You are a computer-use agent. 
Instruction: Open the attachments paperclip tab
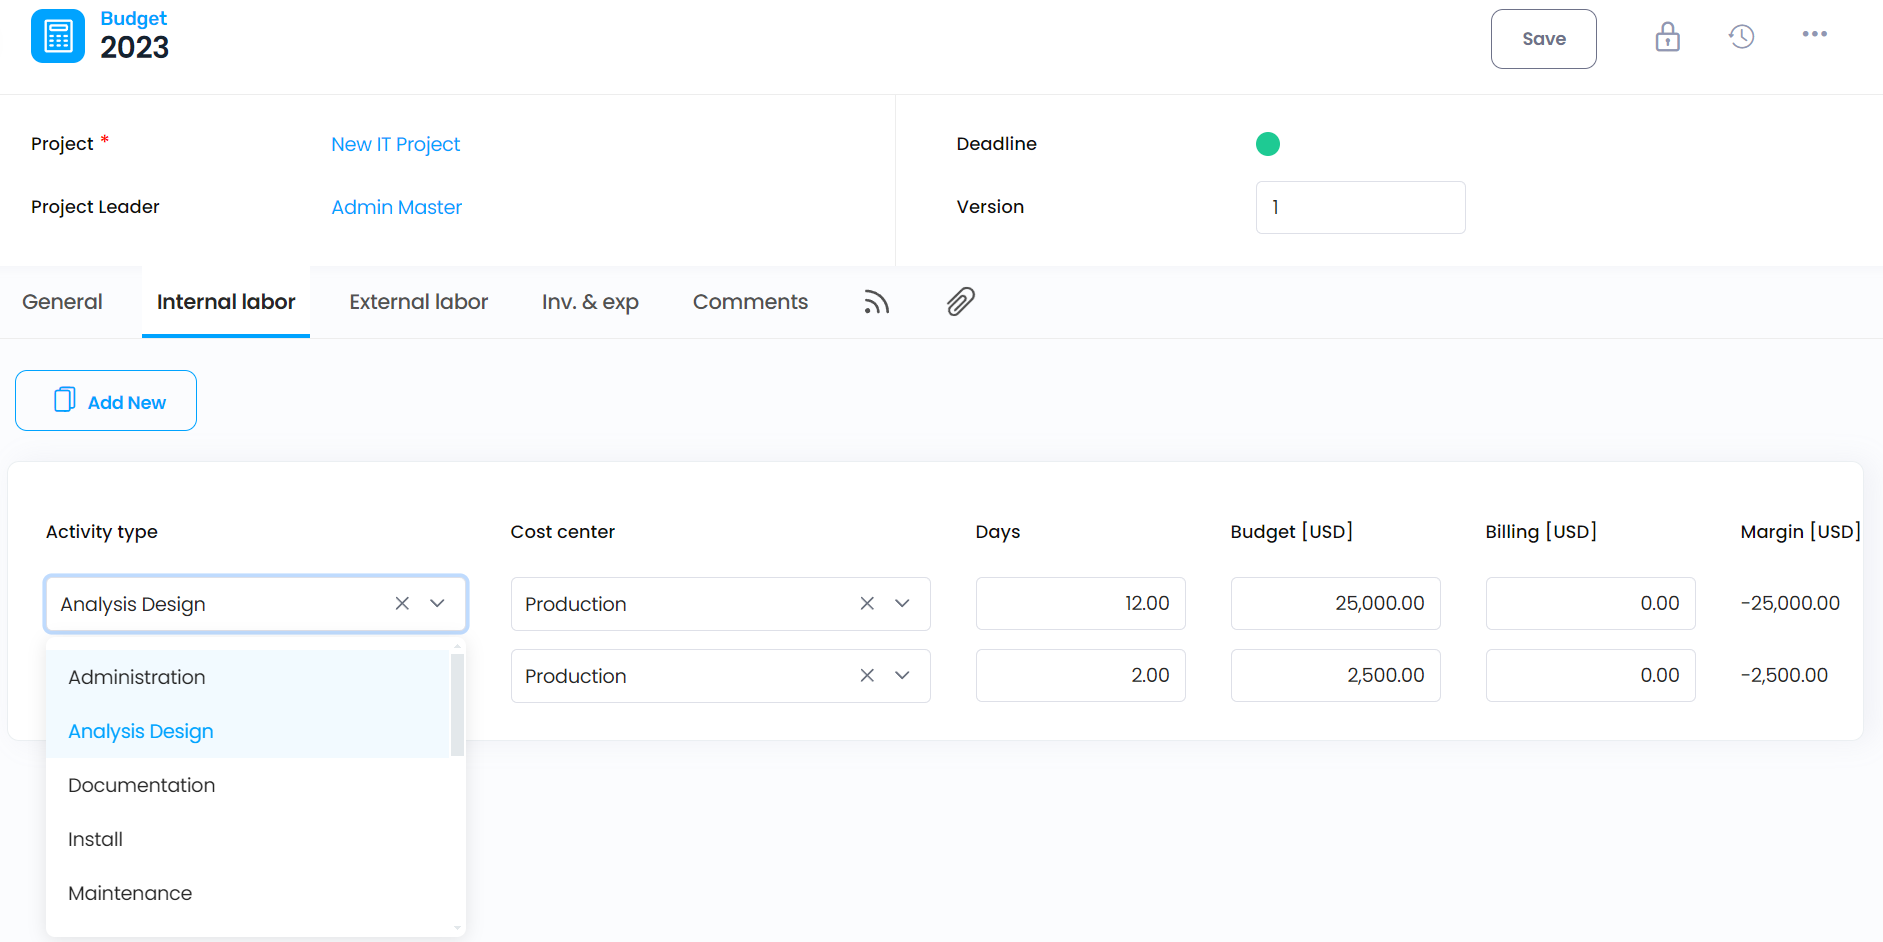click(x=961, y=301)
